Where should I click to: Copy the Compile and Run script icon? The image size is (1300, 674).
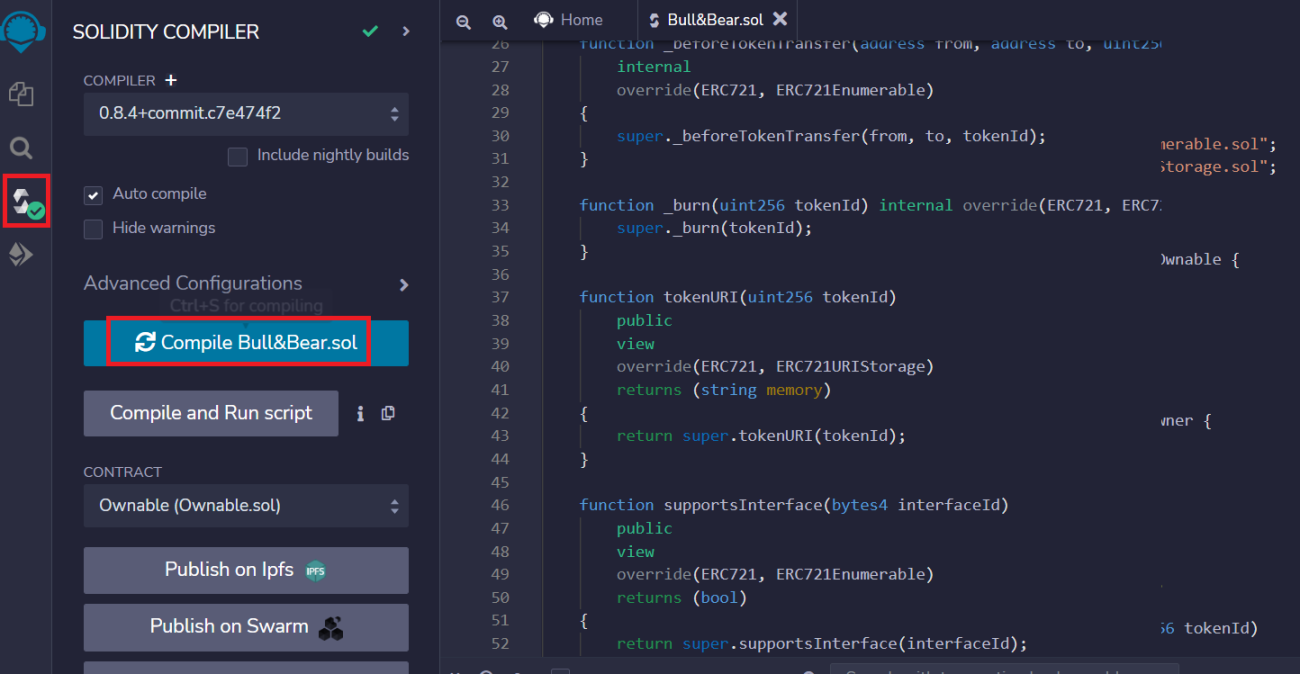click(388, 413)
